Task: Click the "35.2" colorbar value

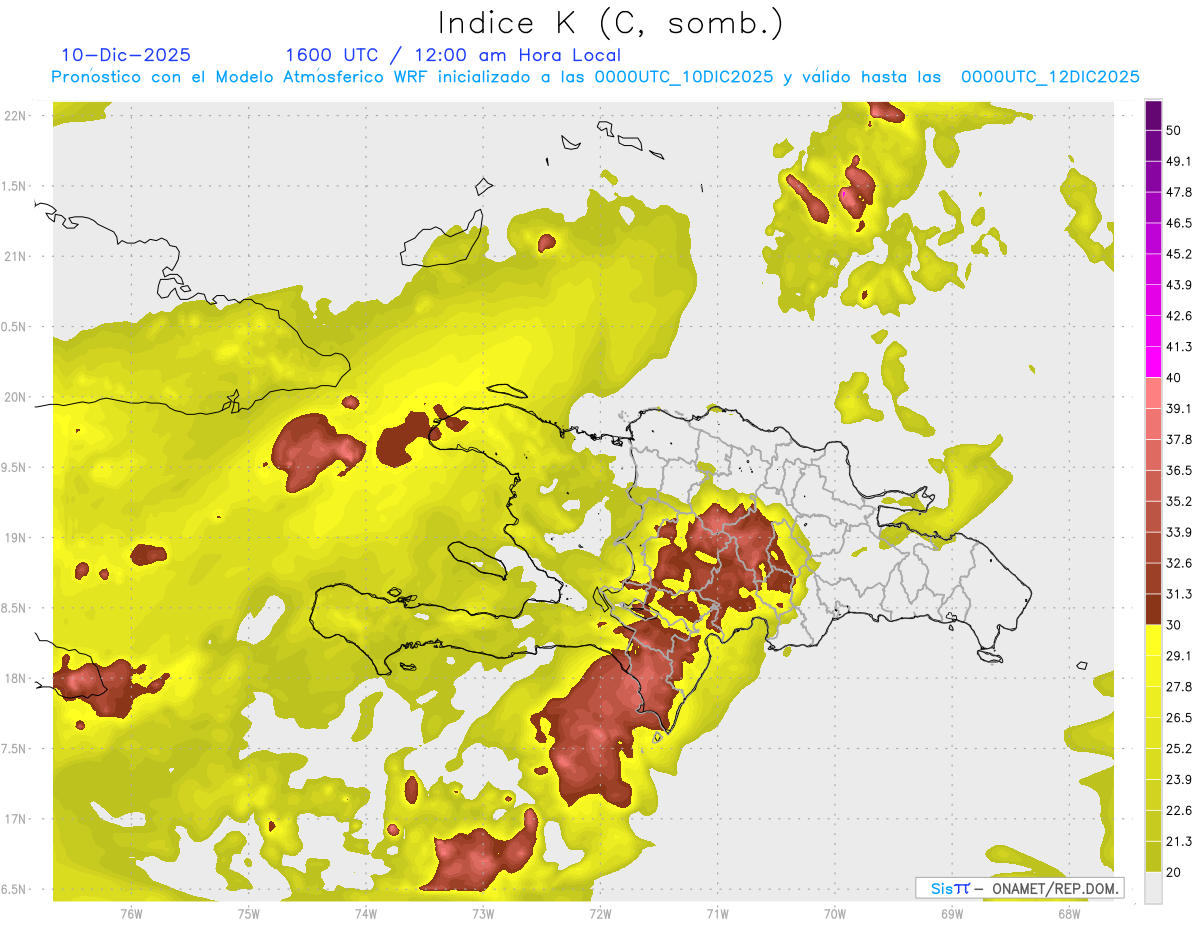Action: pyautogui.click(x=1179, y=501)
